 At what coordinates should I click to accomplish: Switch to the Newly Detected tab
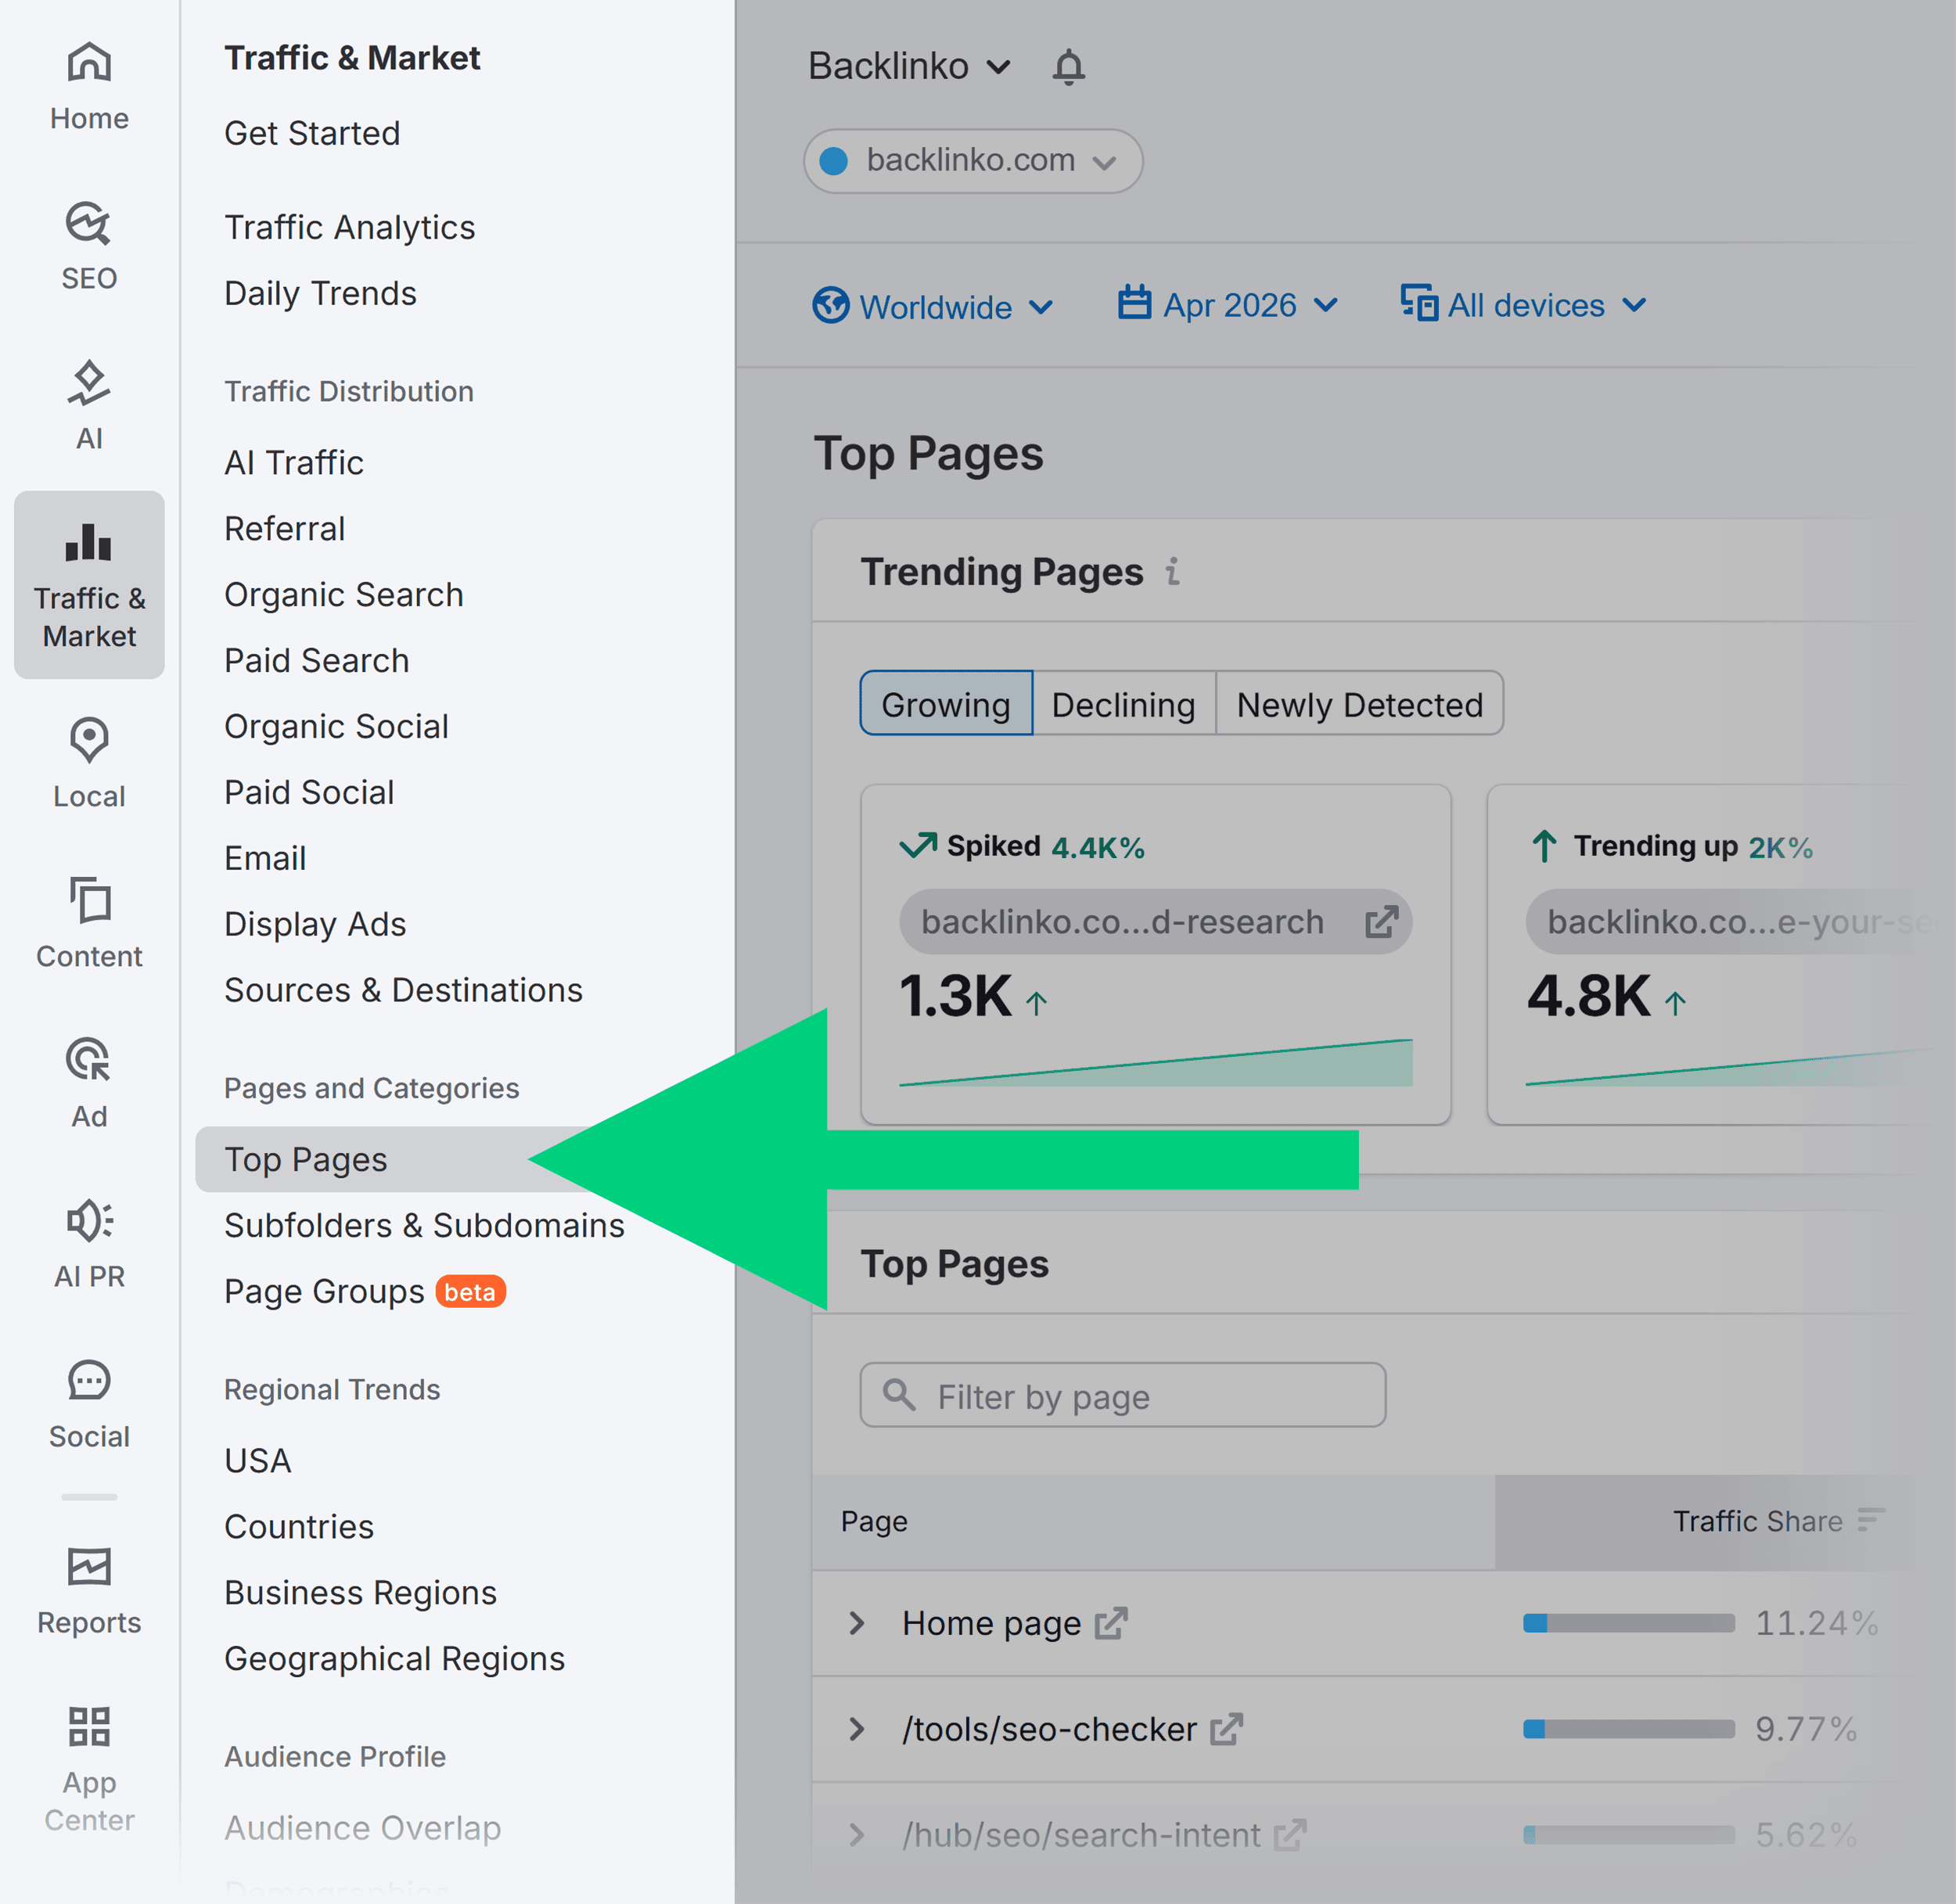point(1360,703)
